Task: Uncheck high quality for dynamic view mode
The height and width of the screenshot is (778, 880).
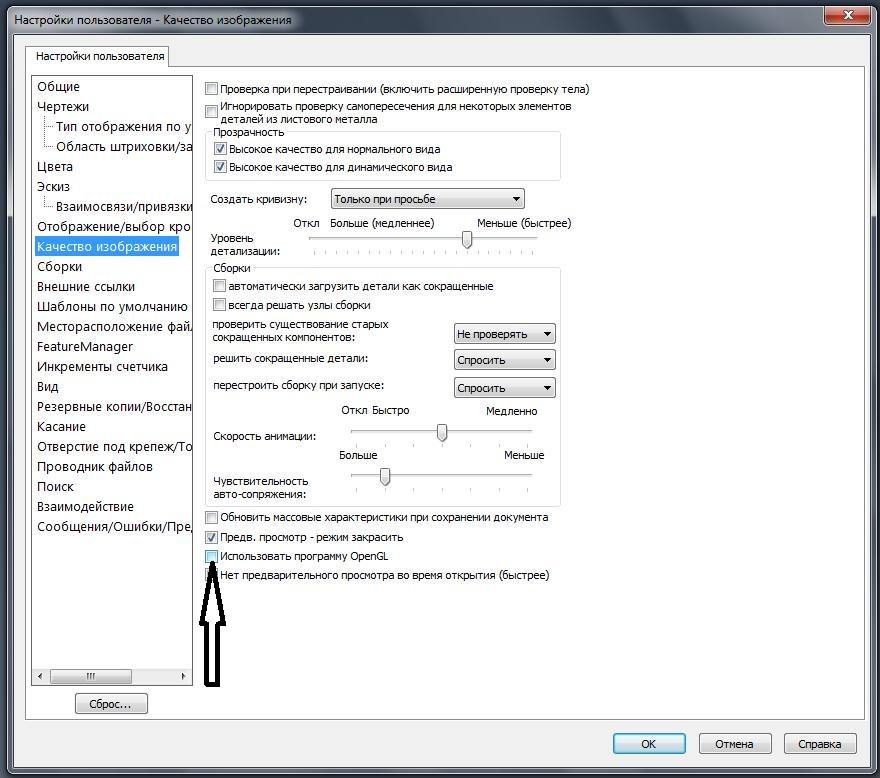Action: 221,167
